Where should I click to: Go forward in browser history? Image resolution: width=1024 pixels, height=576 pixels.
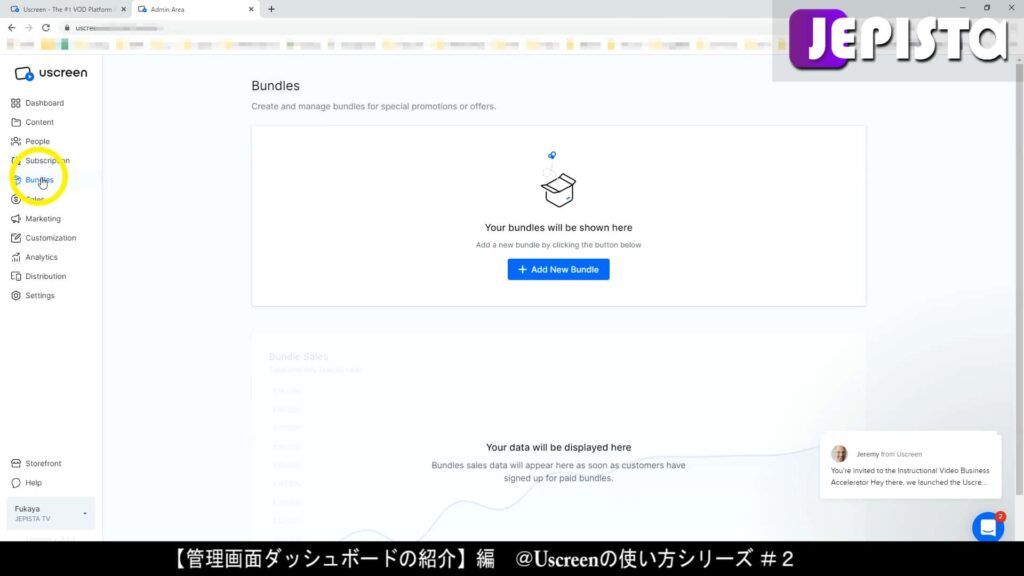29,27
